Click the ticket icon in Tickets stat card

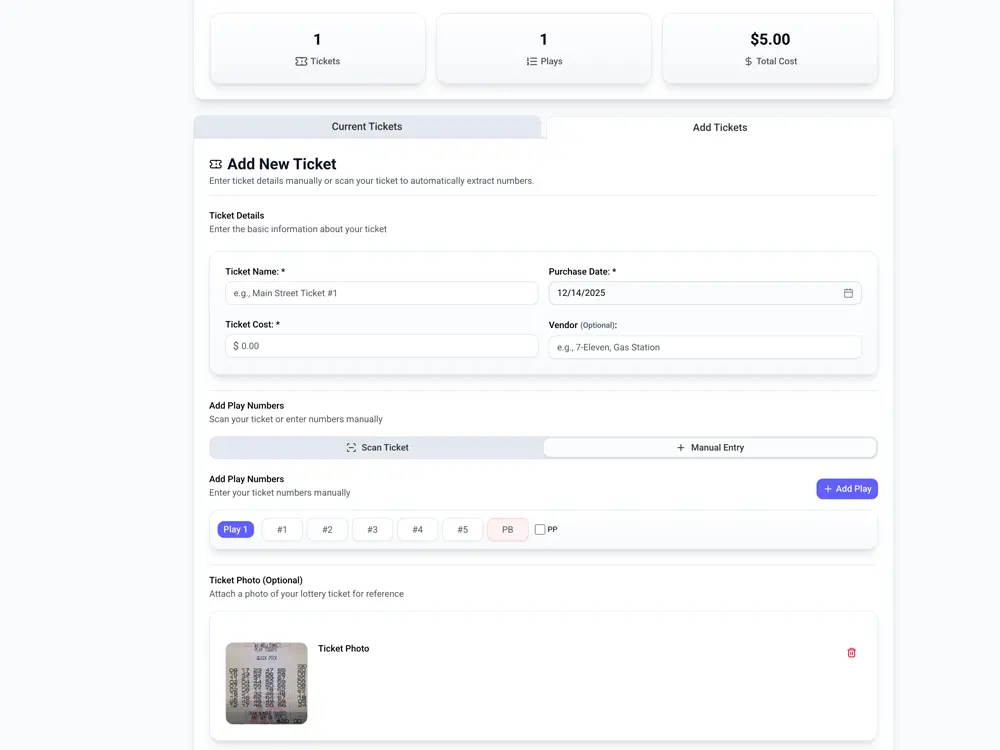[x=301, y=62]
